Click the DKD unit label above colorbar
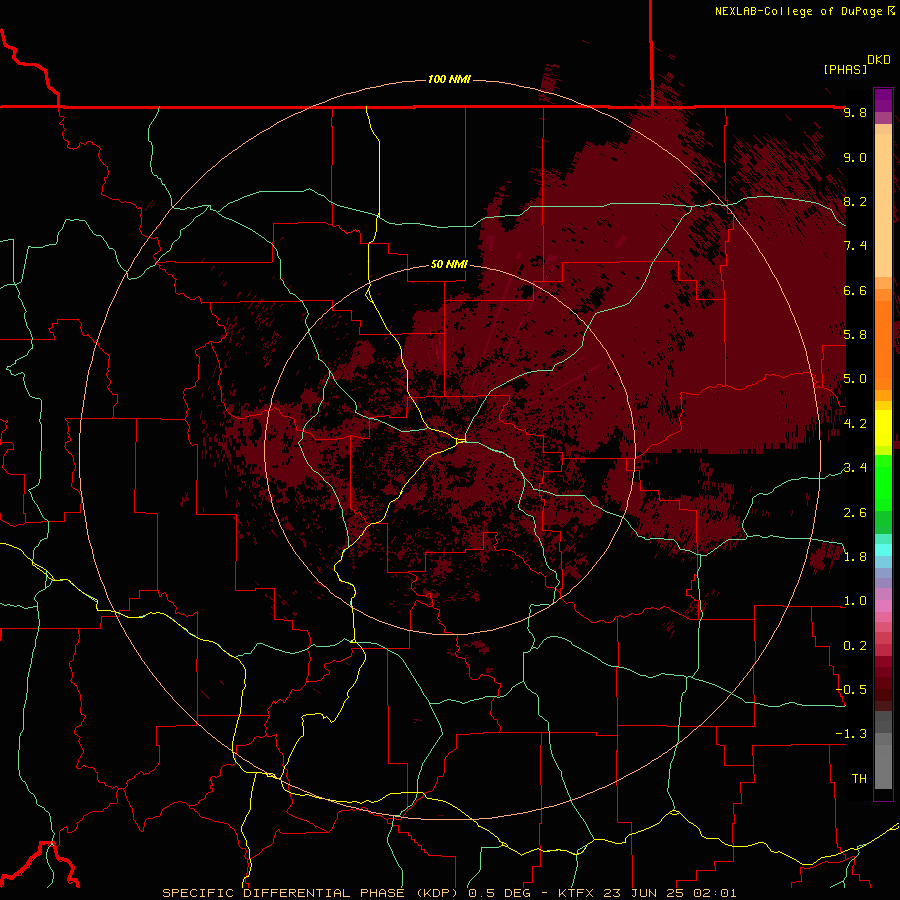This screenshot has width=900, height=900. (x=879, y=60)
